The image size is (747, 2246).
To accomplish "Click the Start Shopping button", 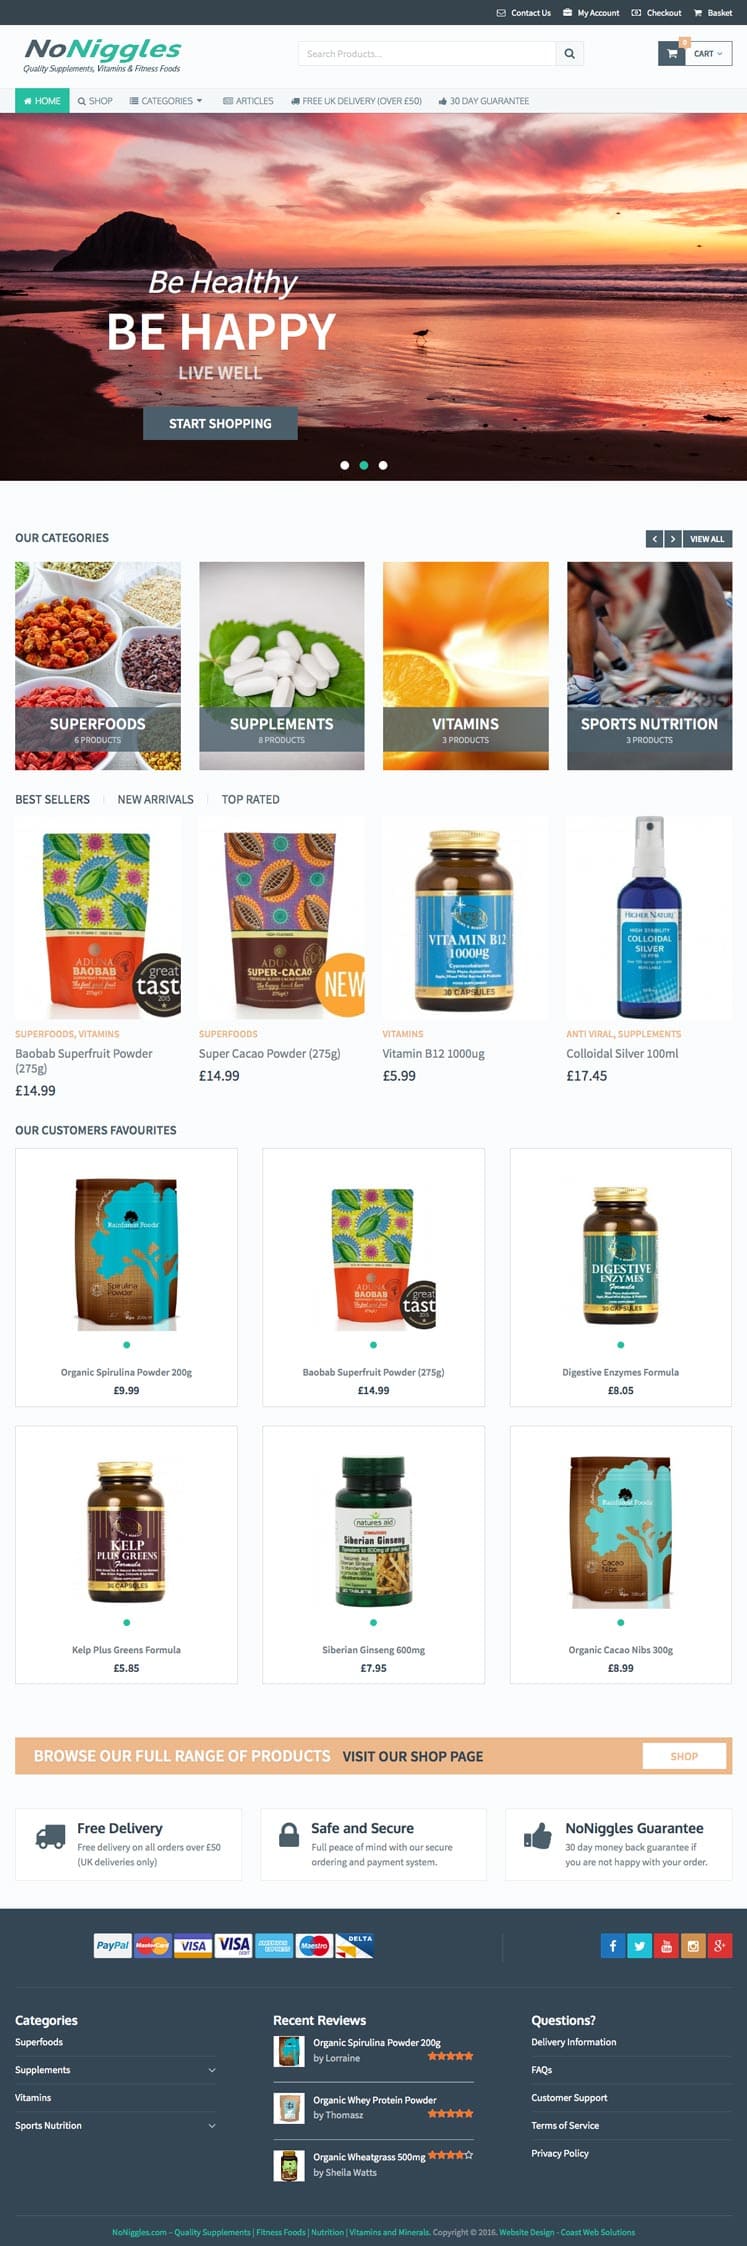I will coord(220,424).
